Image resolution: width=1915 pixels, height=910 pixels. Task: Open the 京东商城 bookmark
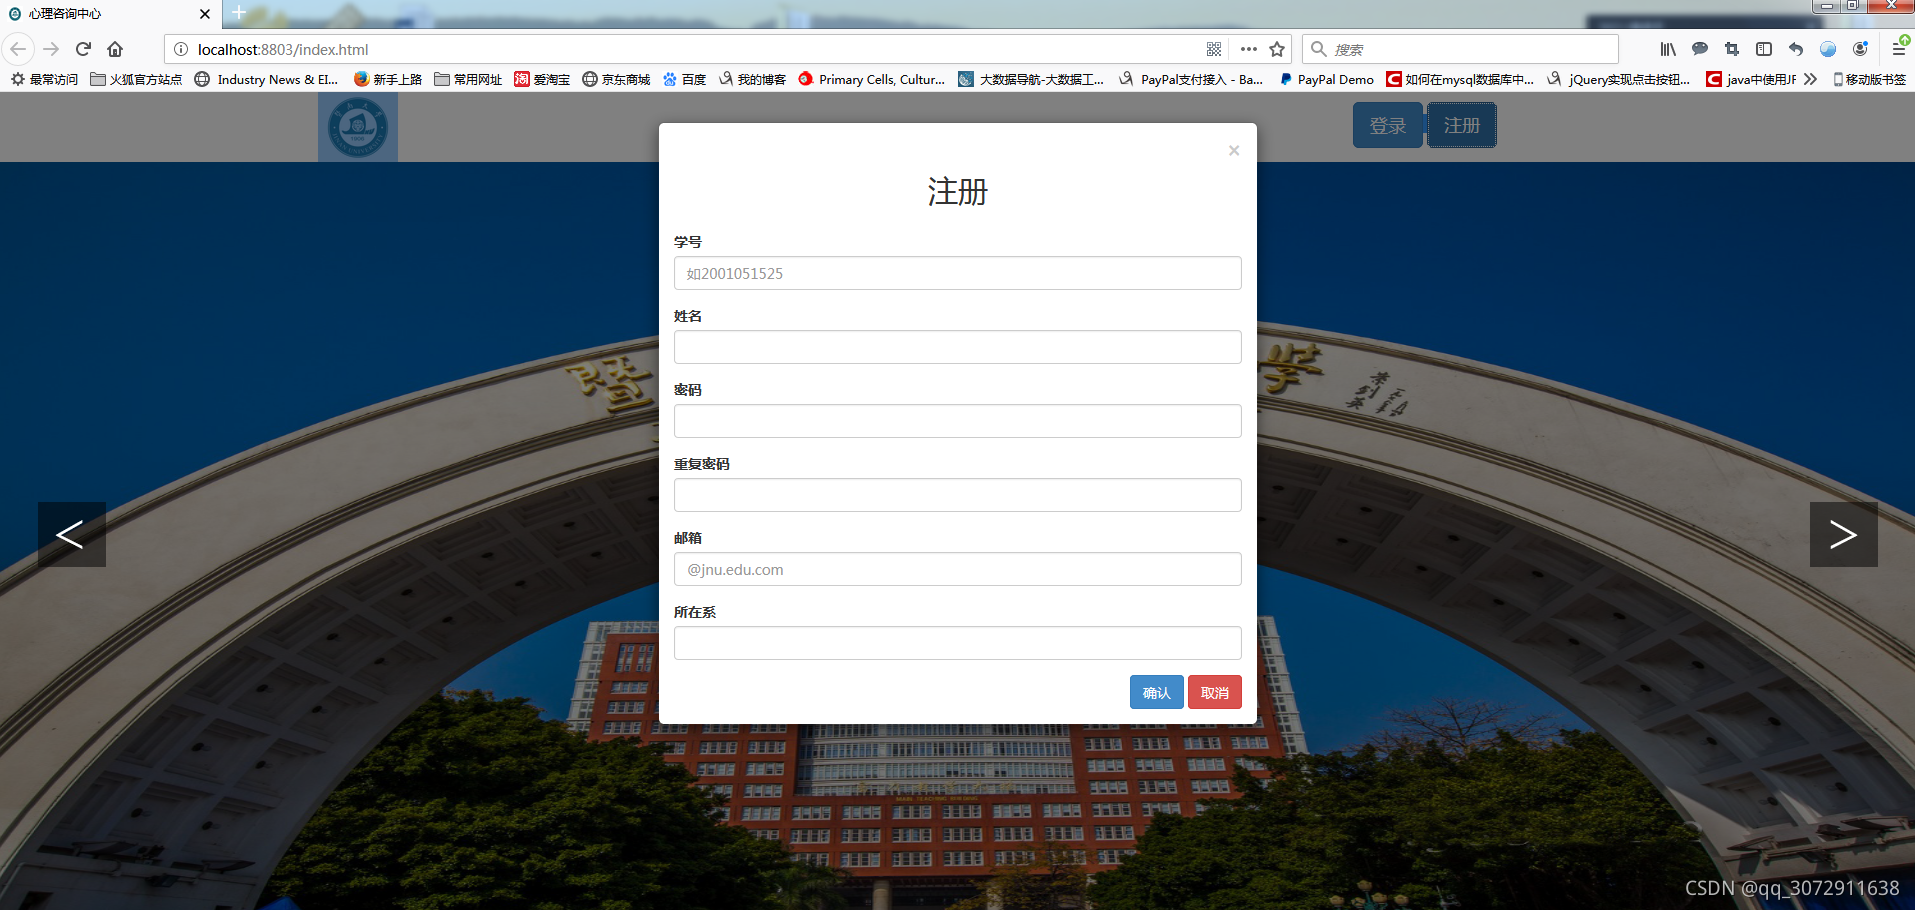tap(616, 79)
